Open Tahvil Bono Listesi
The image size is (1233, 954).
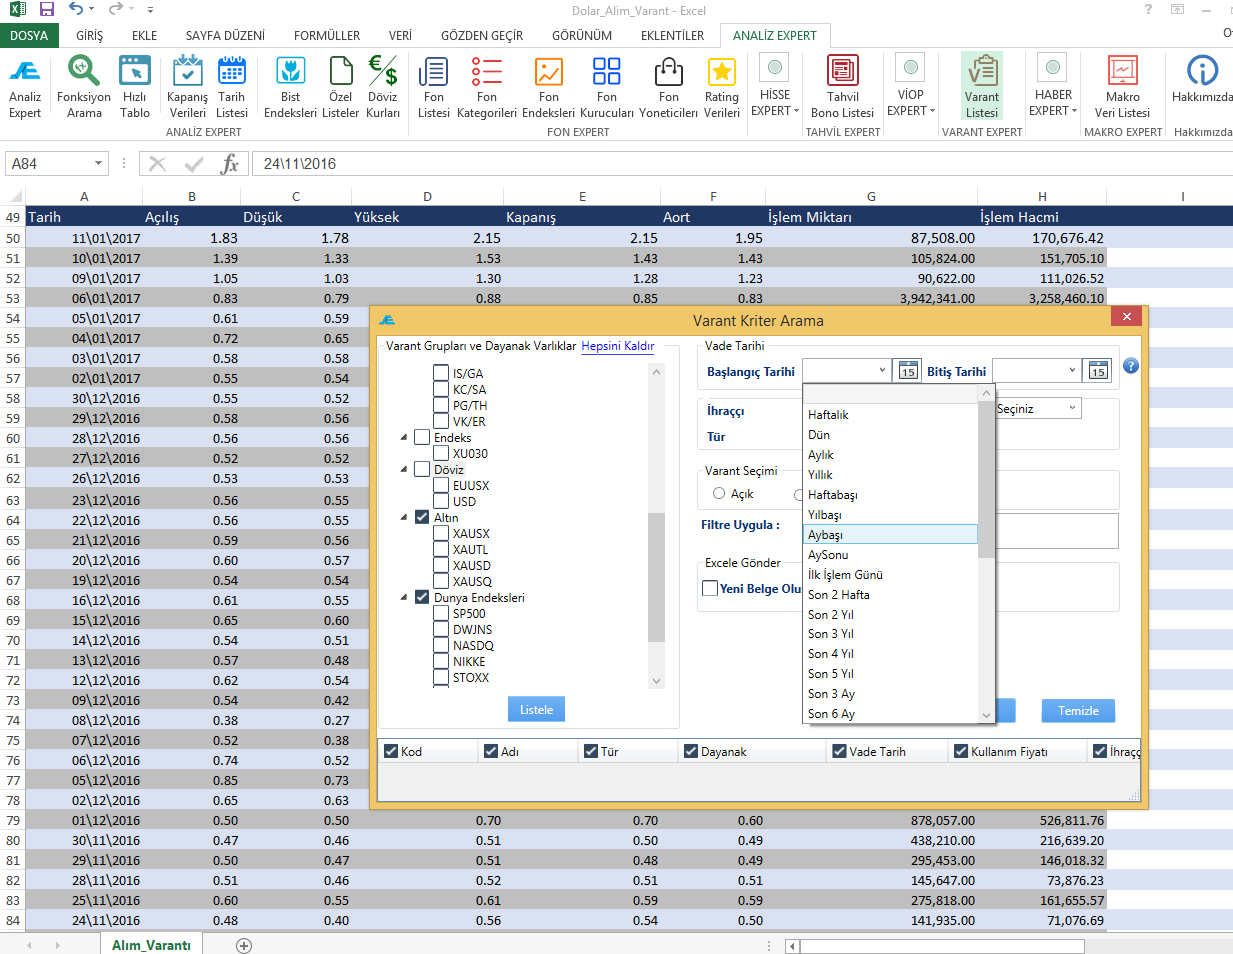[x=843, y=87]
